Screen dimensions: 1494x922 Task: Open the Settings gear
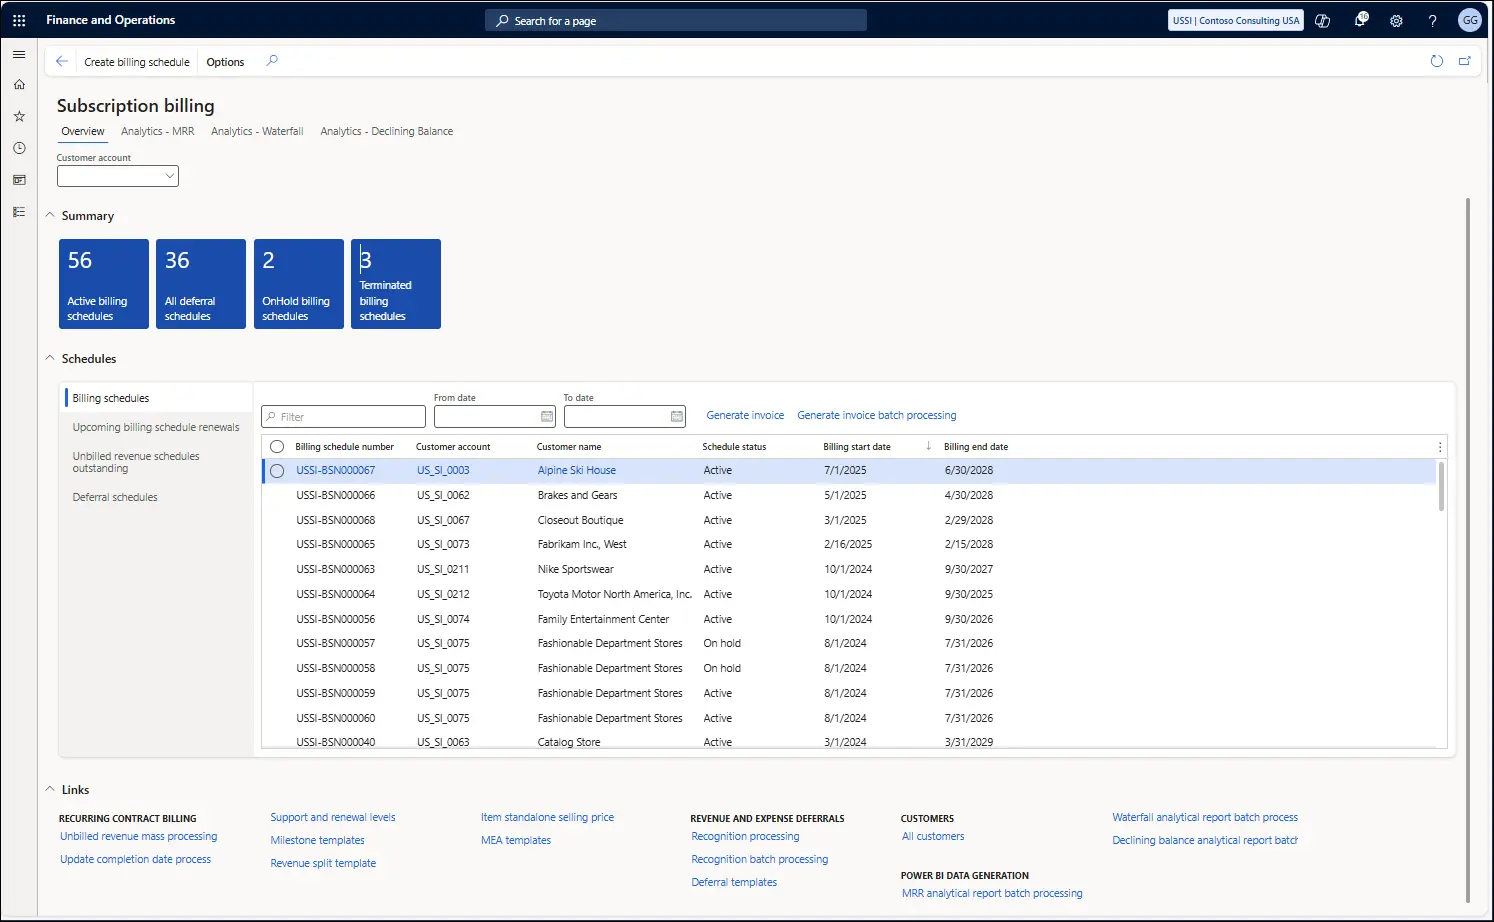[x=1396, y=20]
